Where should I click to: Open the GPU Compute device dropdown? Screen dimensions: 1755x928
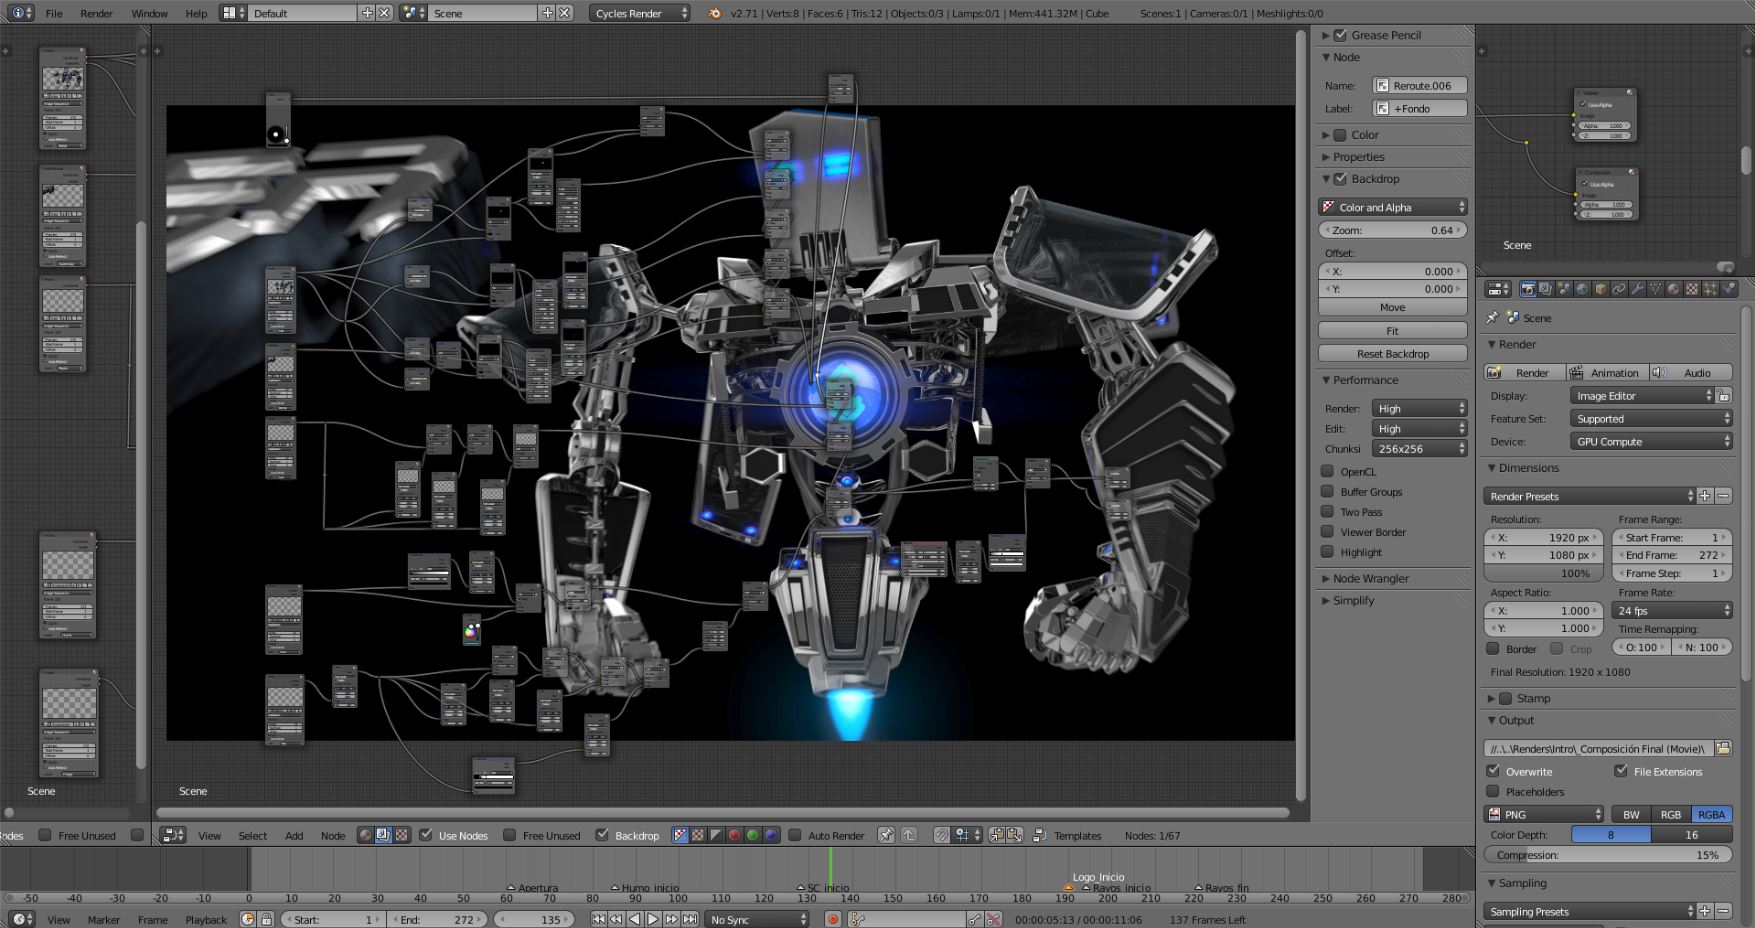1650,441
